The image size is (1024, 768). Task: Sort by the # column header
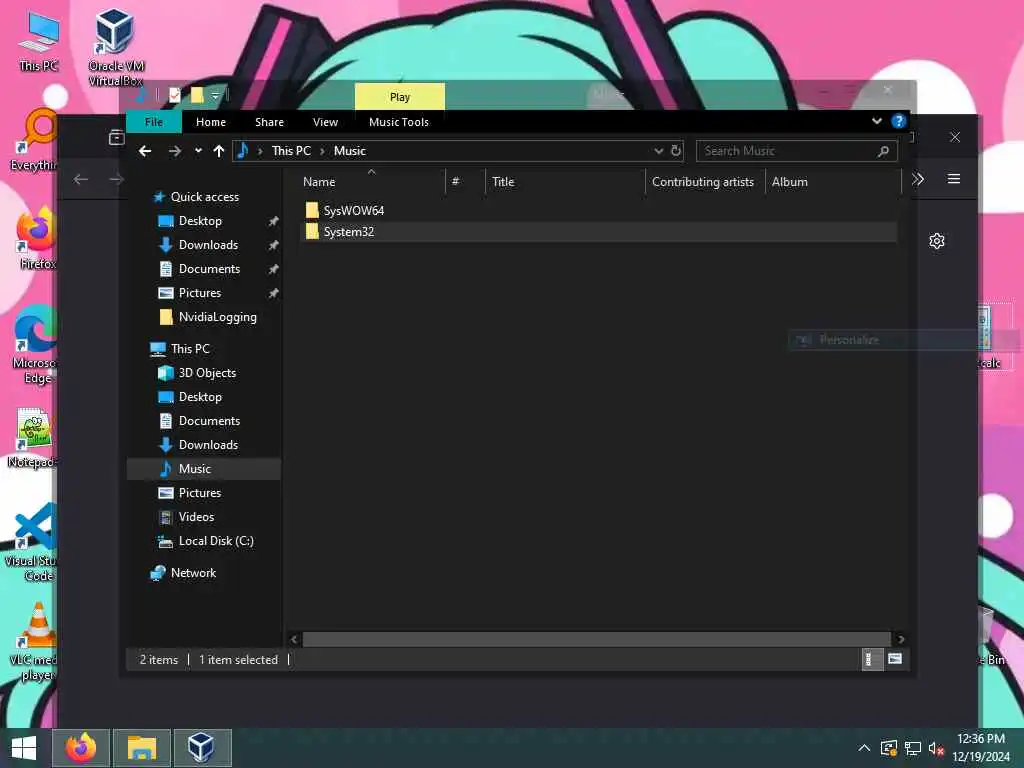click(x=465, y=182)
